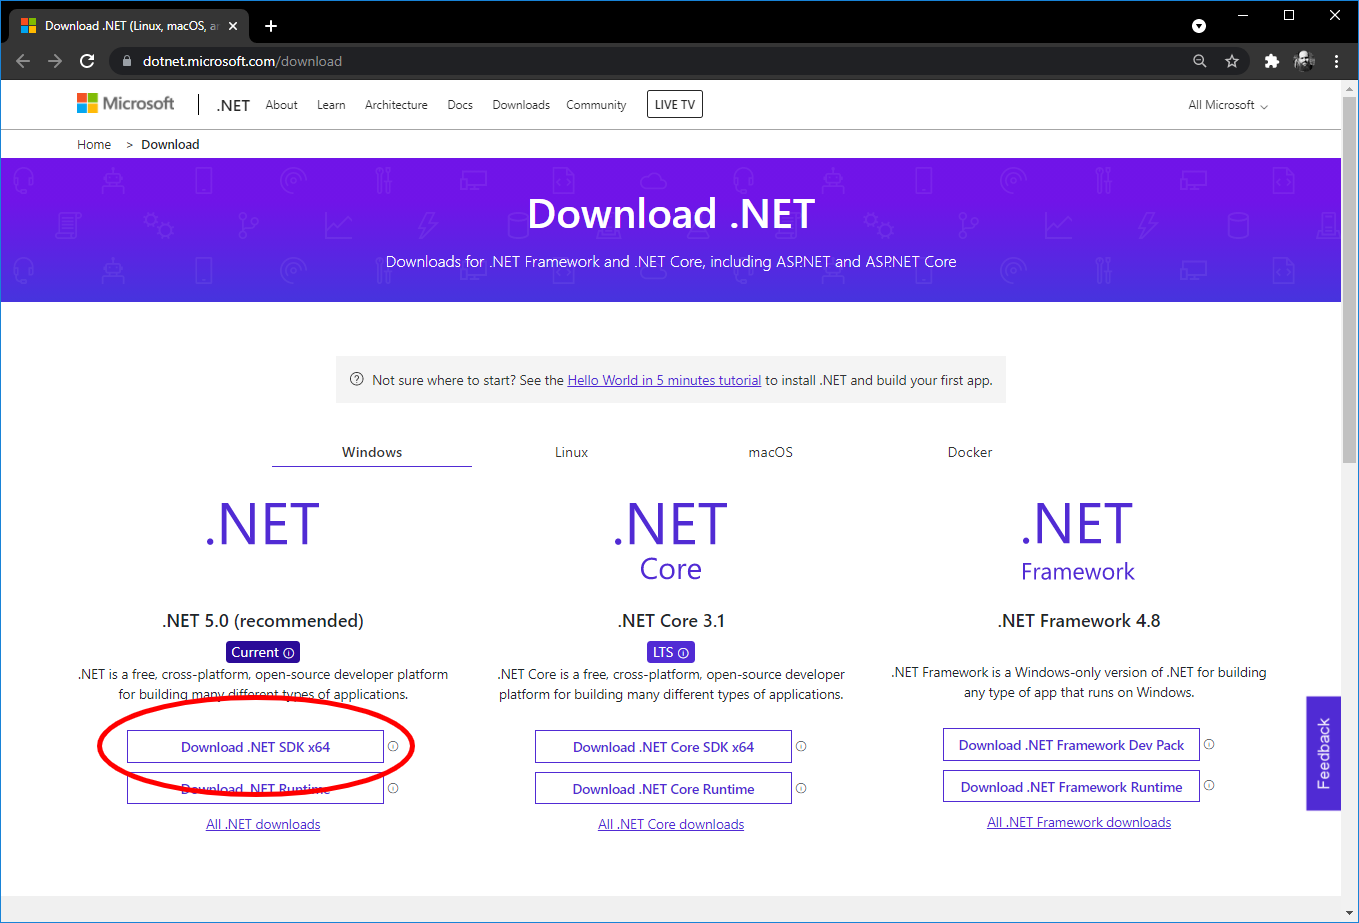Open the All .NET Core downloads link

pos(671,825)
